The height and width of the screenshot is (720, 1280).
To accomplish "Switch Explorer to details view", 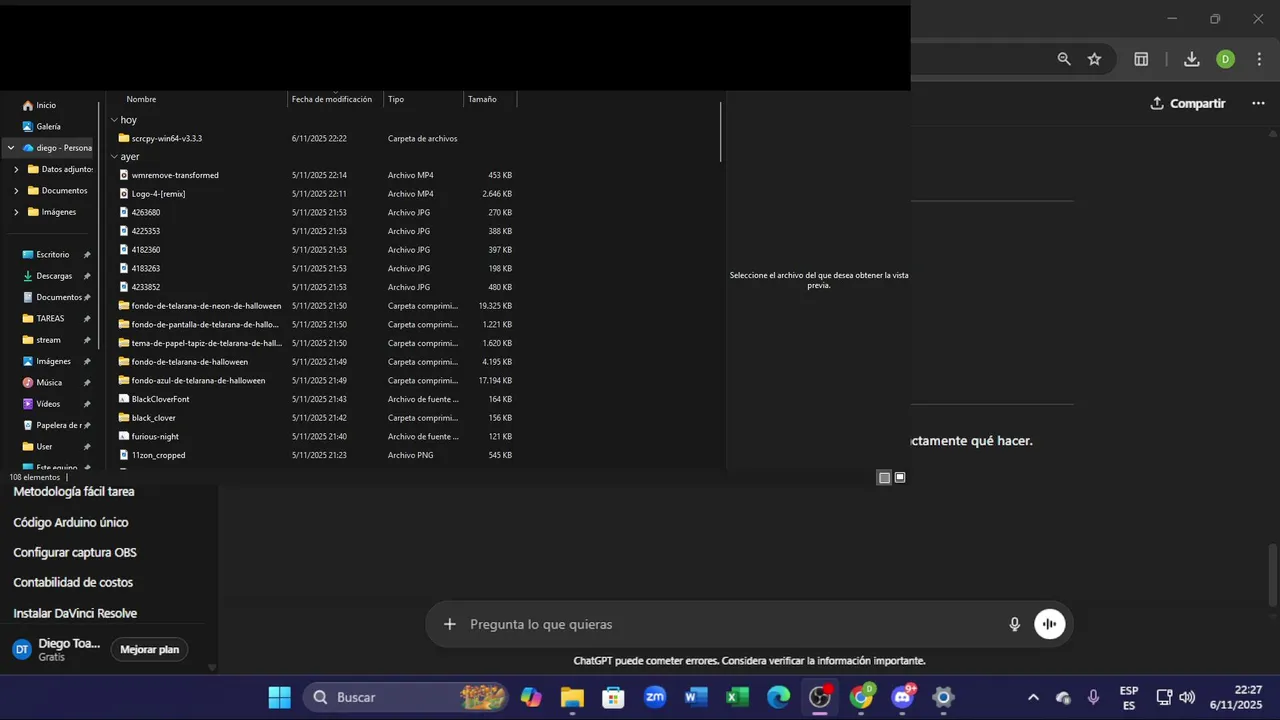I will (x=884, y=478).
